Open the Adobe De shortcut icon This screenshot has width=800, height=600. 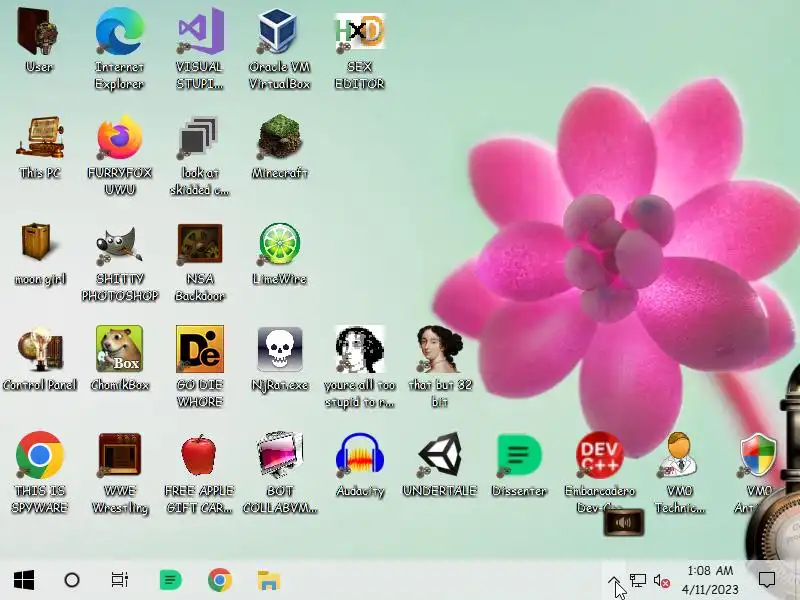tap(200, 349)
